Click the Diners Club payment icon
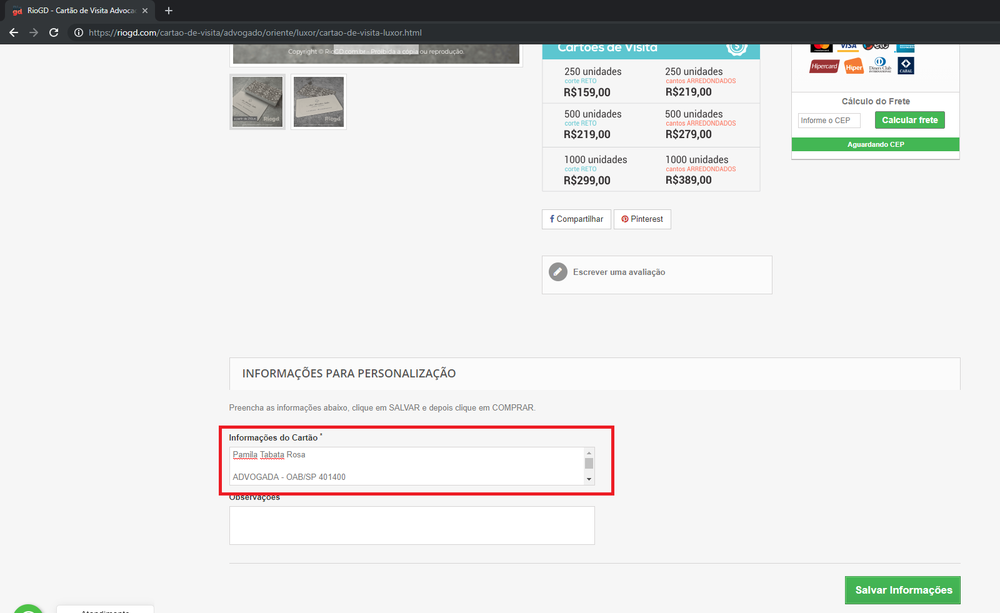The height and width of the screenshot is (613, 1000). click(x=879, y=65)
